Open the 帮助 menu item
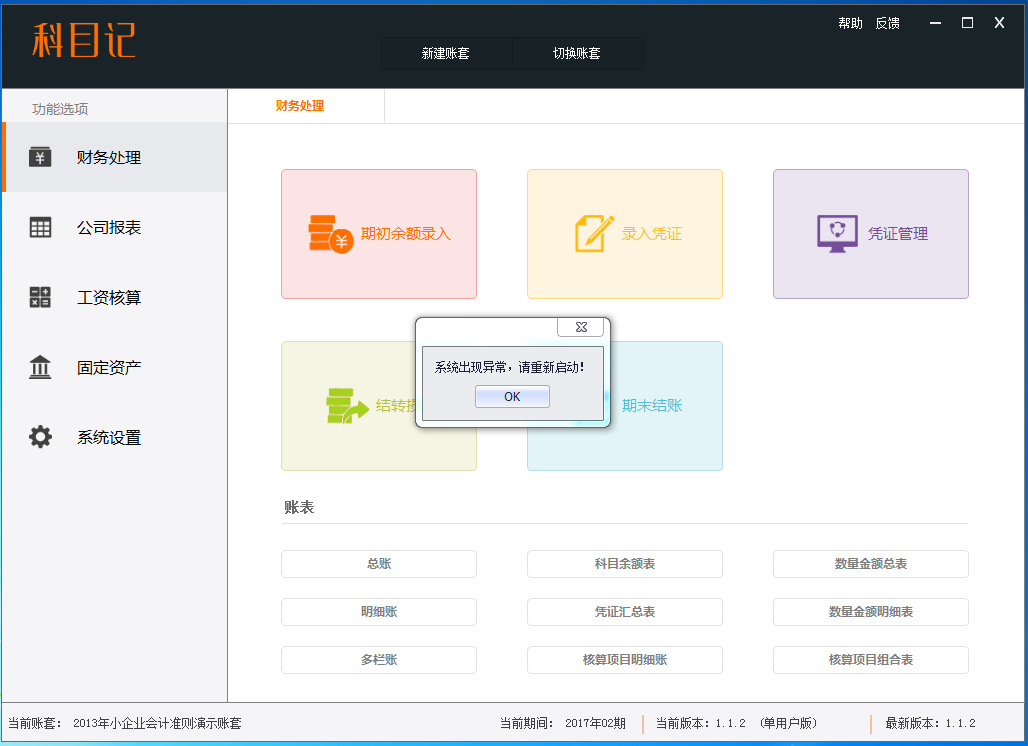Screen dimensions: 1028x746 (850, 23)
